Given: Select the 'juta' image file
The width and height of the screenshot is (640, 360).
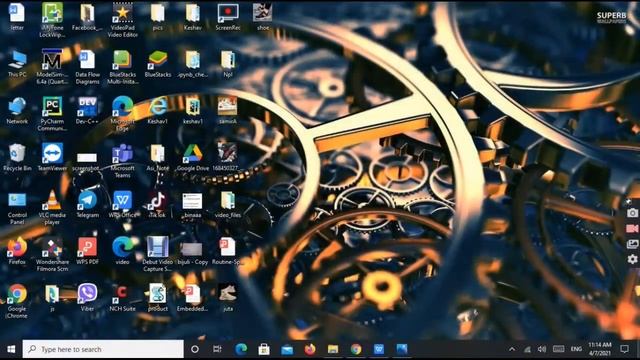Looking at the screenshot, I should click(228, 298).
